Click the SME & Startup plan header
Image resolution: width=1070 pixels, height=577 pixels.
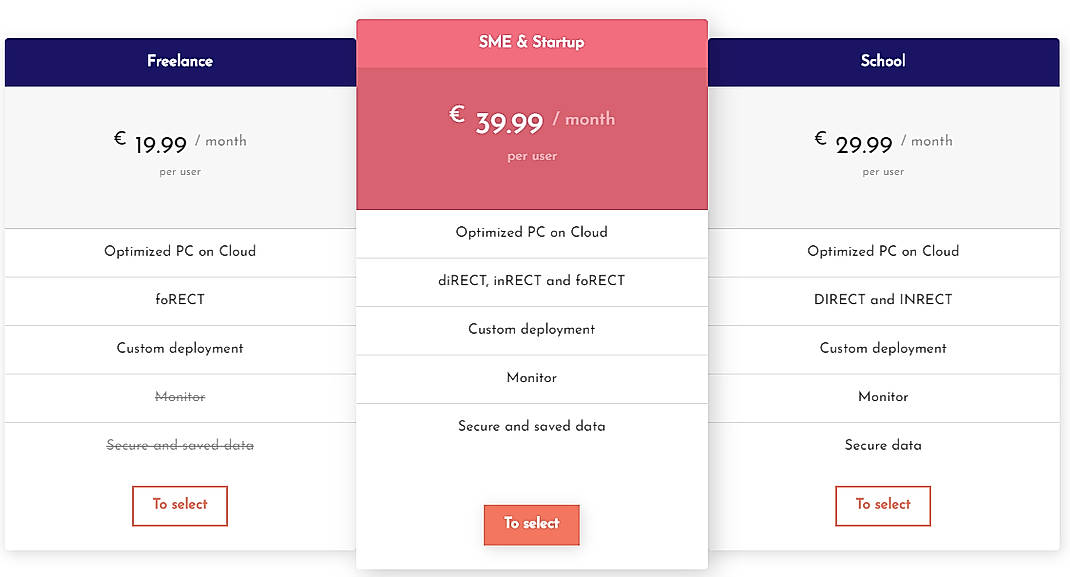pyautogui.click(x=531, y=42)
